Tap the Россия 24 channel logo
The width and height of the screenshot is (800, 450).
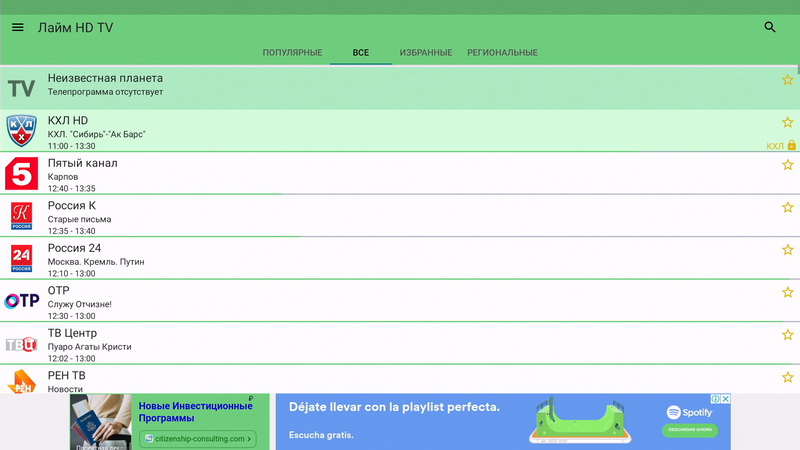[21, 258]
